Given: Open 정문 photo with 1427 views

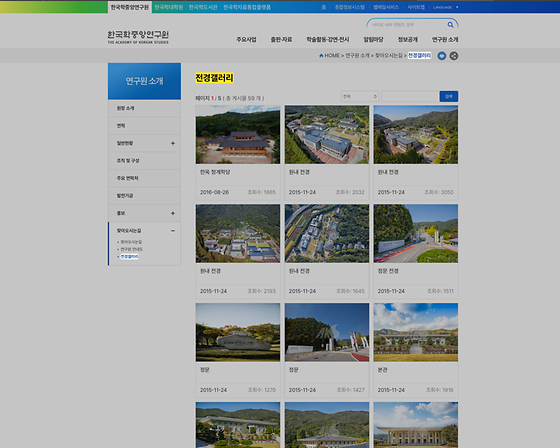Looking at the screenshot, I should tap(327, 333).
